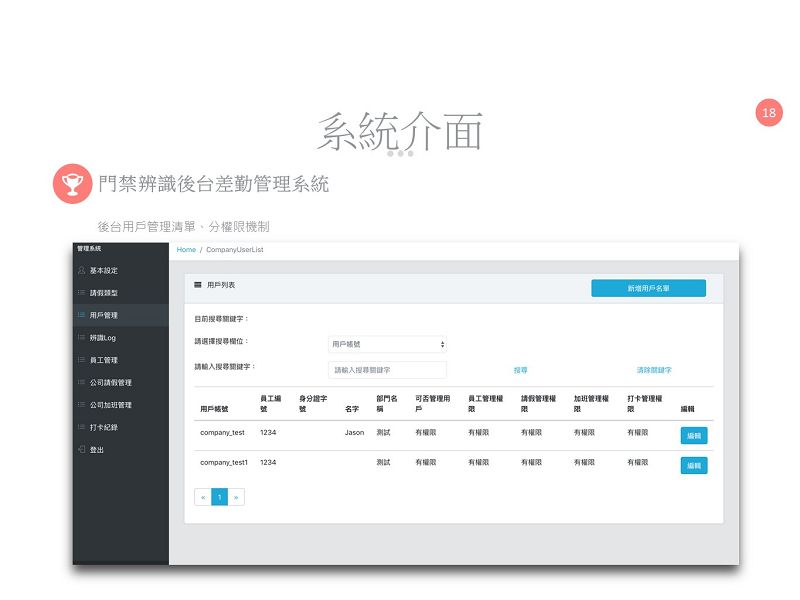Click the 搜尋 search link
The image size is (800, 600).
tap(520, 370)
